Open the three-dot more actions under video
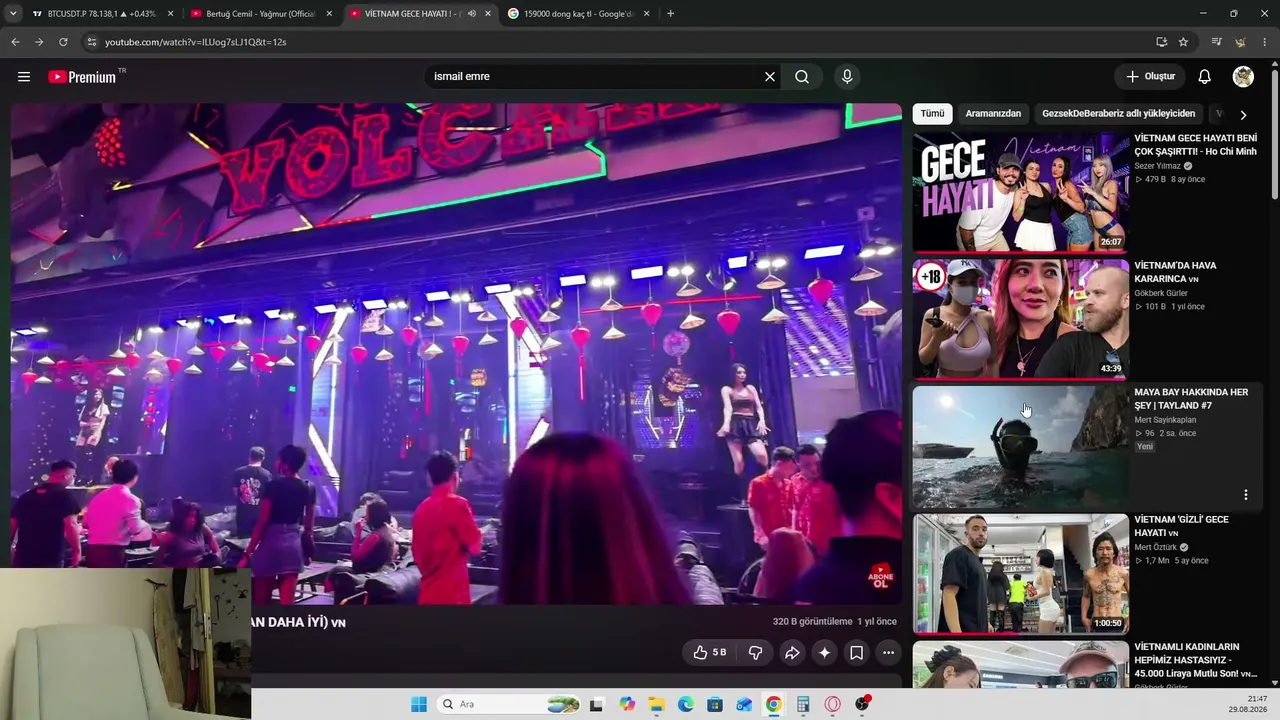The height and width of the screenshot is (720, 1280). point(888,653)
